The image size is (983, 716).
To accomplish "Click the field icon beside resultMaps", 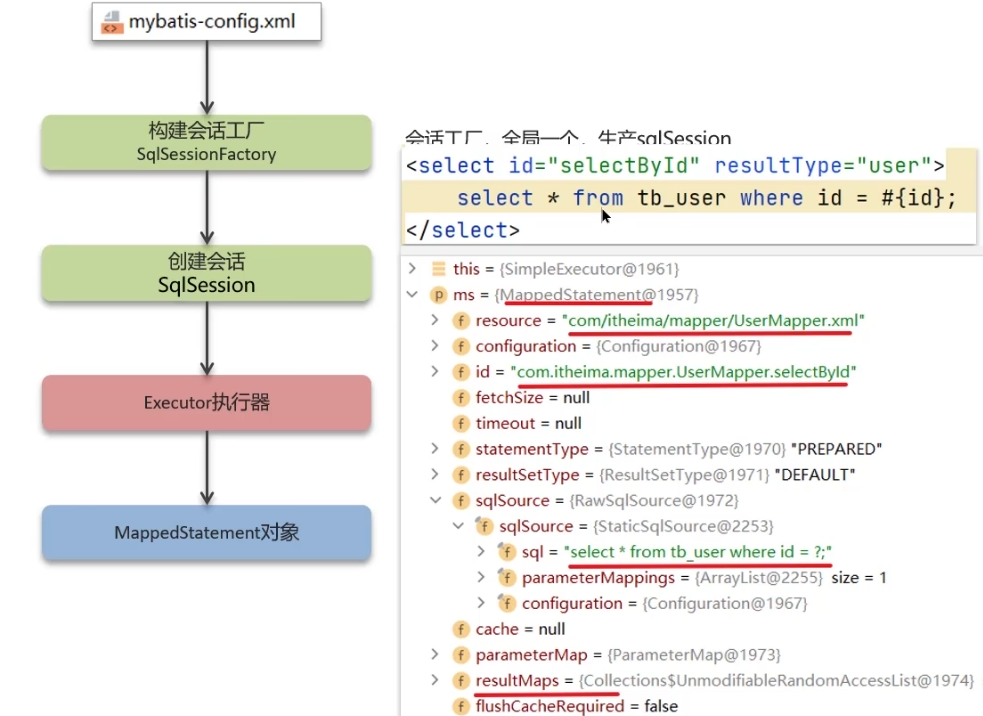I will (x=461, y=681).
